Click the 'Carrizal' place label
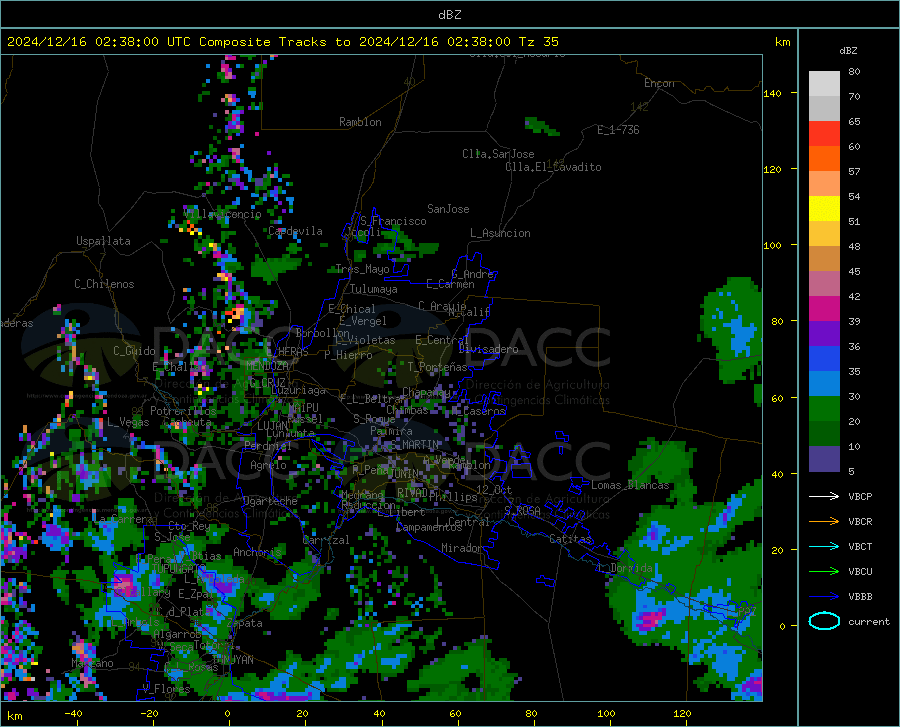This screenshot has height=727, width=900. point(326,540)
